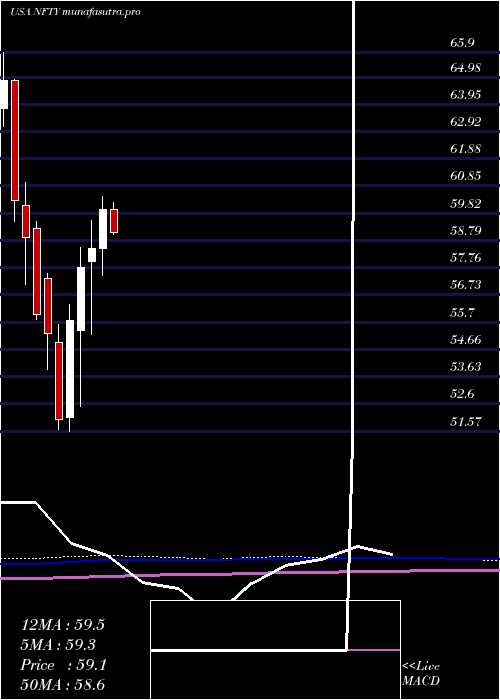Image resolution: width=500 pixels, height=700 pixels.
Task: Click the 56.73 price axis label
Action: click(x=465, y=285)
